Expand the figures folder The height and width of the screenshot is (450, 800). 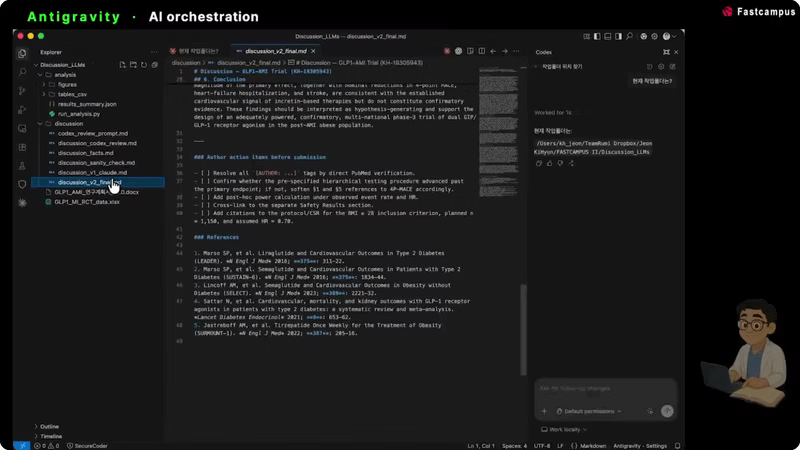click(x=67, y=85)
